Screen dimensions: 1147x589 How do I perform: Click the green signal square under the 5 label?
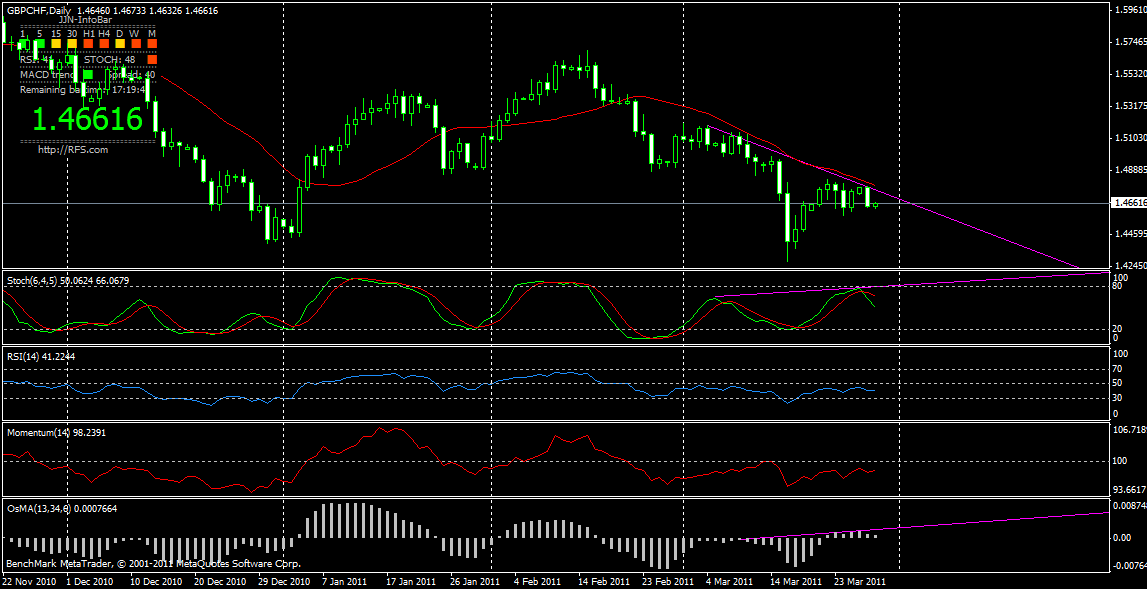(x=40, y=44)
